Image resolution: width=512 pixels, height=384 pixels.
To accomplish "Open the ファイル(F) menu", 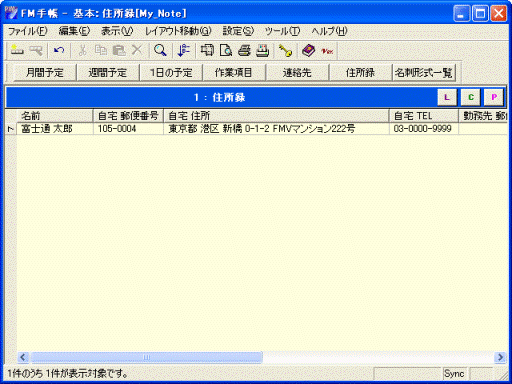I will [28, 31].
